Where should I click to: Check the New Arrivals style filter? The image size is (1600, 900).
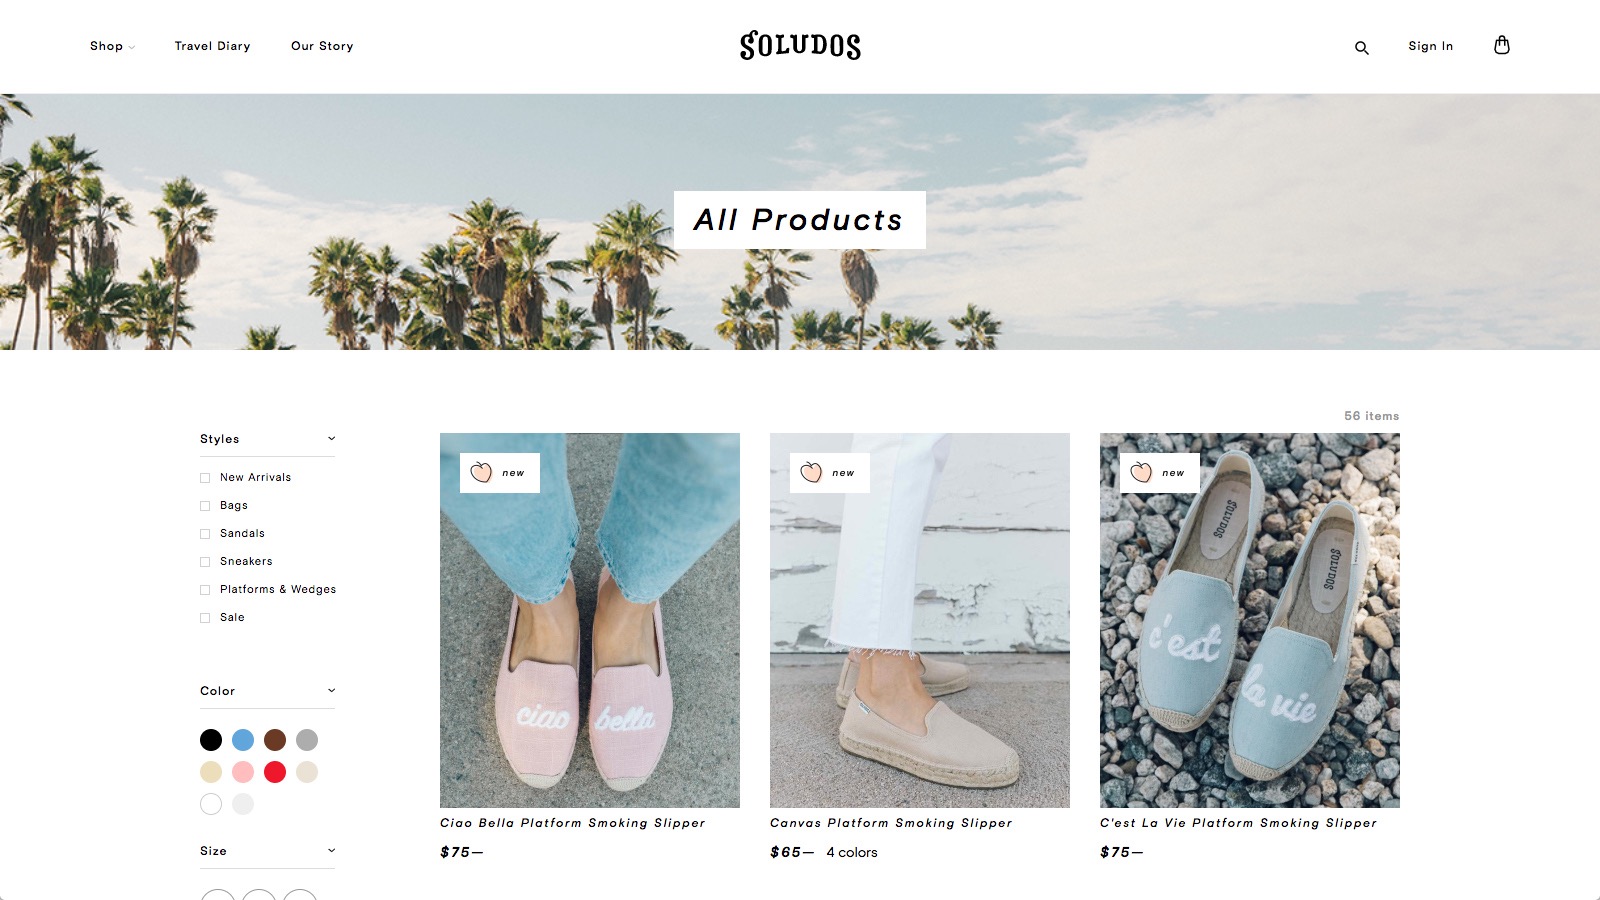click(x=205, y=478)
